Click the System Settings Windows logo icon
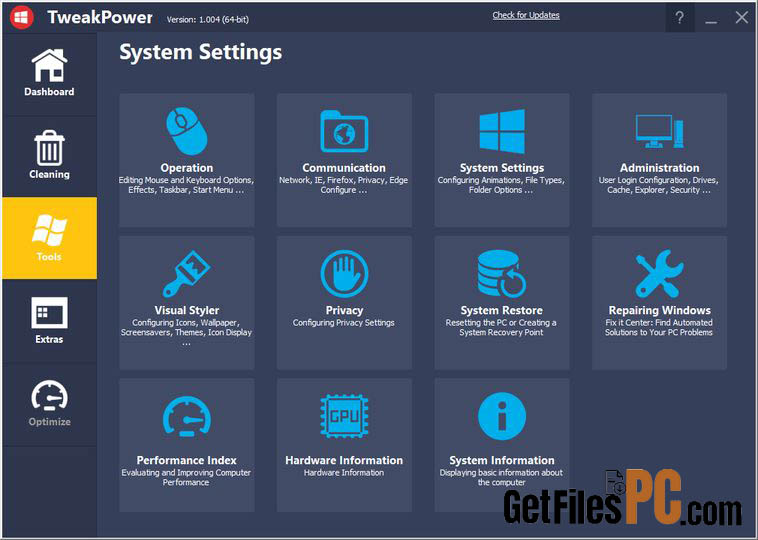This screenshot has width=758, height=540. point(502,131)
